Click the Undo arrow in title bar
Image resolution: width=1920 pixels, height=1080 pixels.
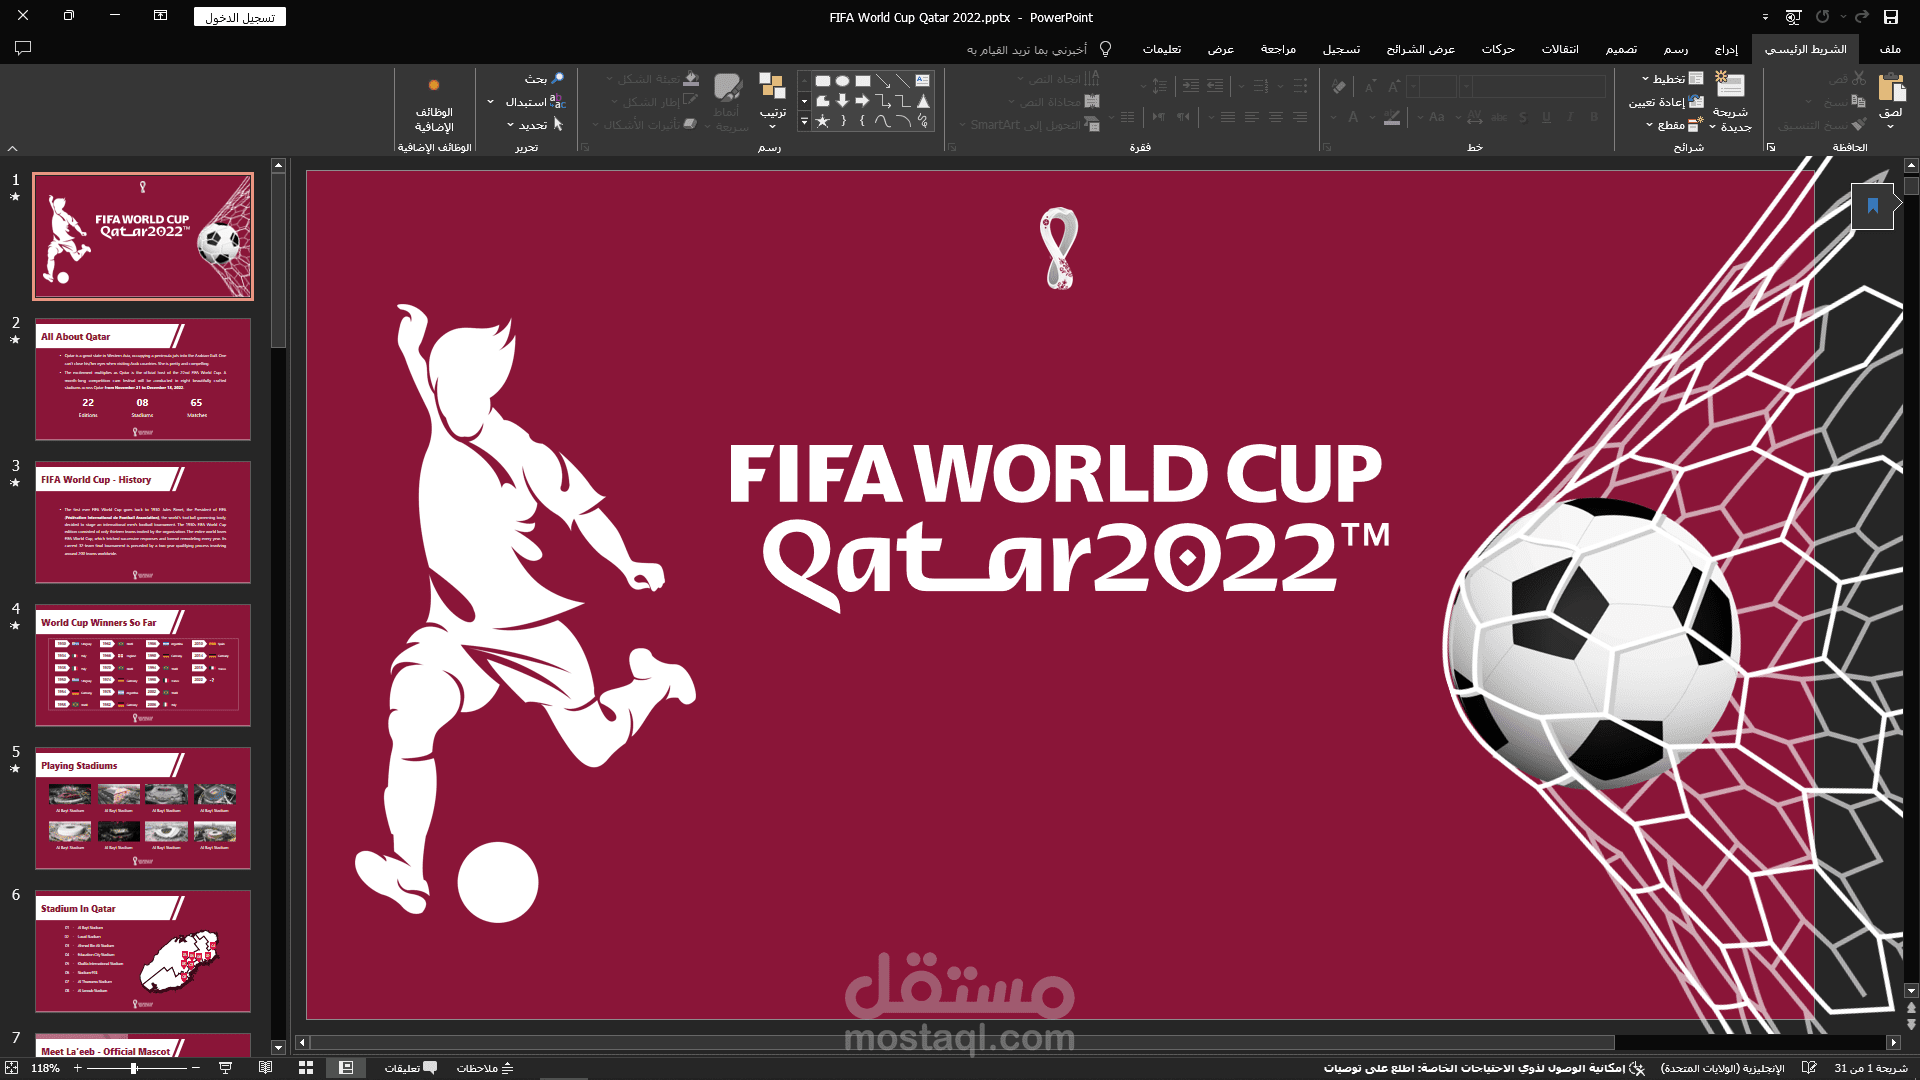(1861, 17)
